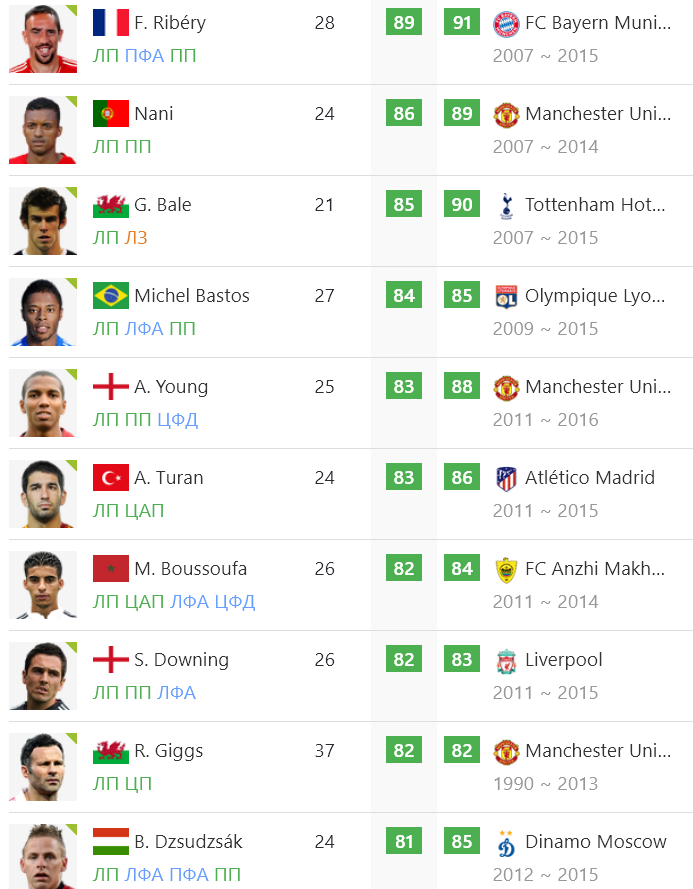Open G. Bale's player profile link
The width and height of the screenshot is (693, 889).
(x=163, y=205)
